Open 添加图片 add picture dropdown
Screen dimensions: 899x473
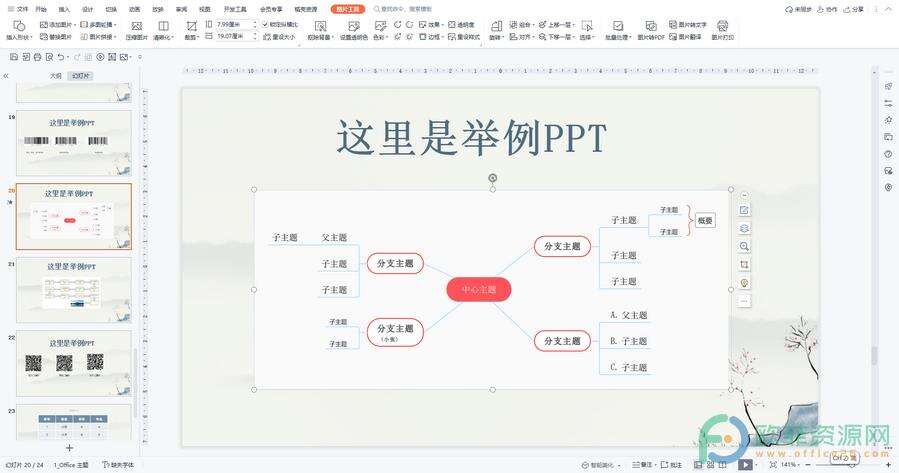coord(57,25)
